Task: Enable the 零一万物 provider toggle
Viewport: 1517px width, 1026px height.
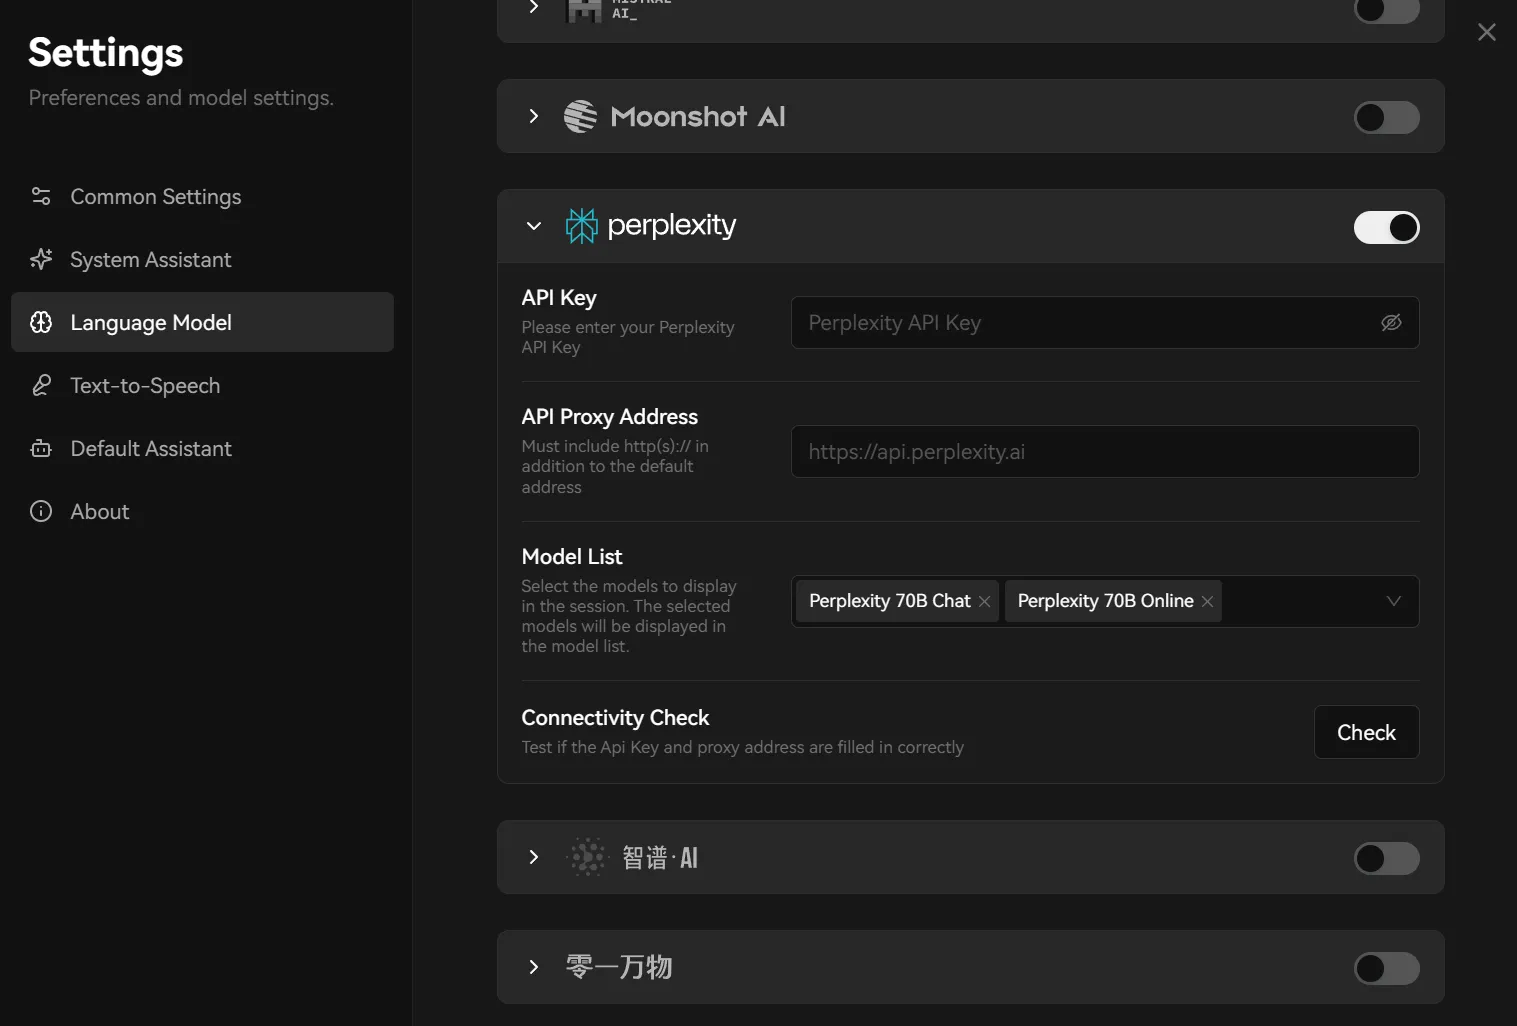Action: tap(1386, 968)
